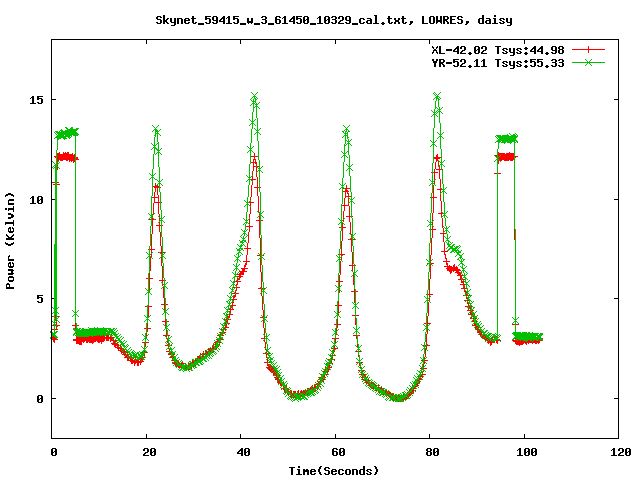Click the red XL legend line sample
Screen dimensions: 640x480
(x=588, y=50)
